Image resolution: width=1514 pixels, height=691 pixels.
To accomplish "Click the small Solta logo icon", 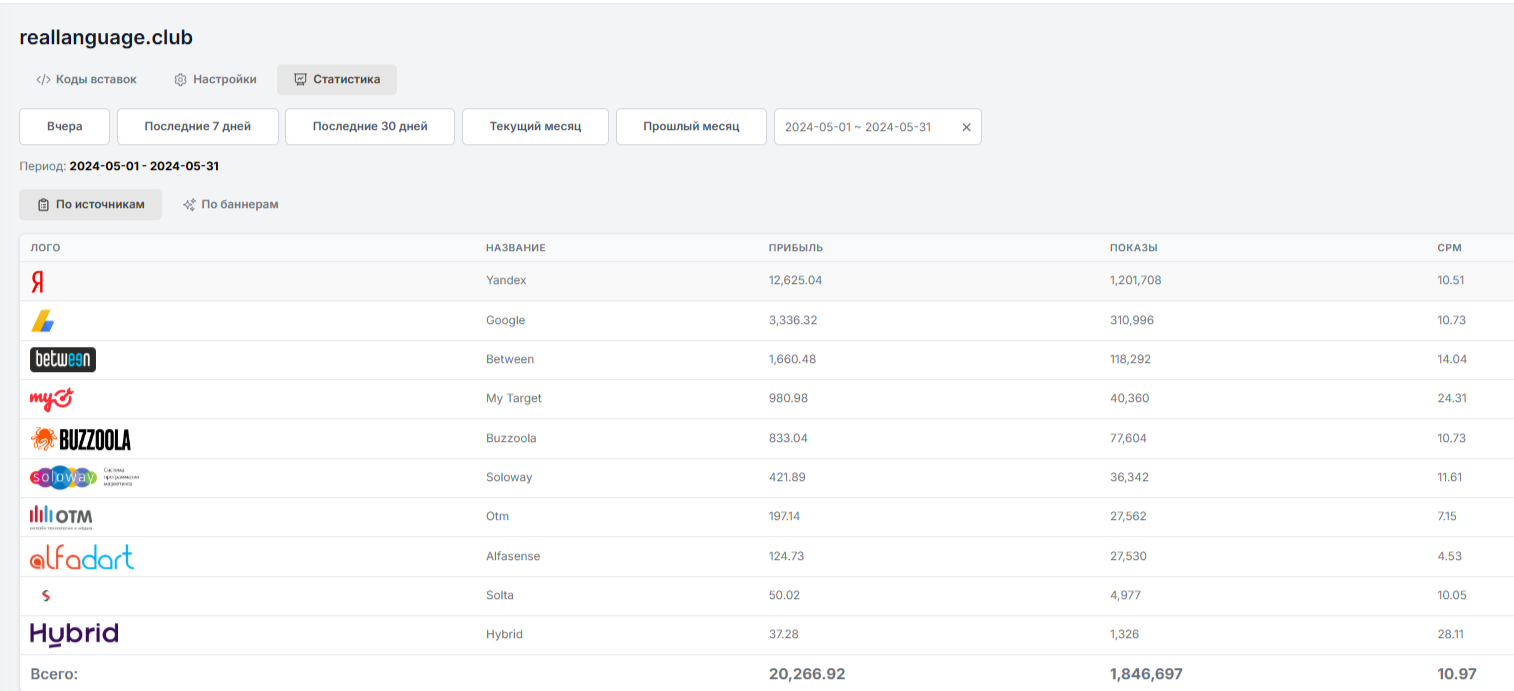I will click(x=45, y=596).
